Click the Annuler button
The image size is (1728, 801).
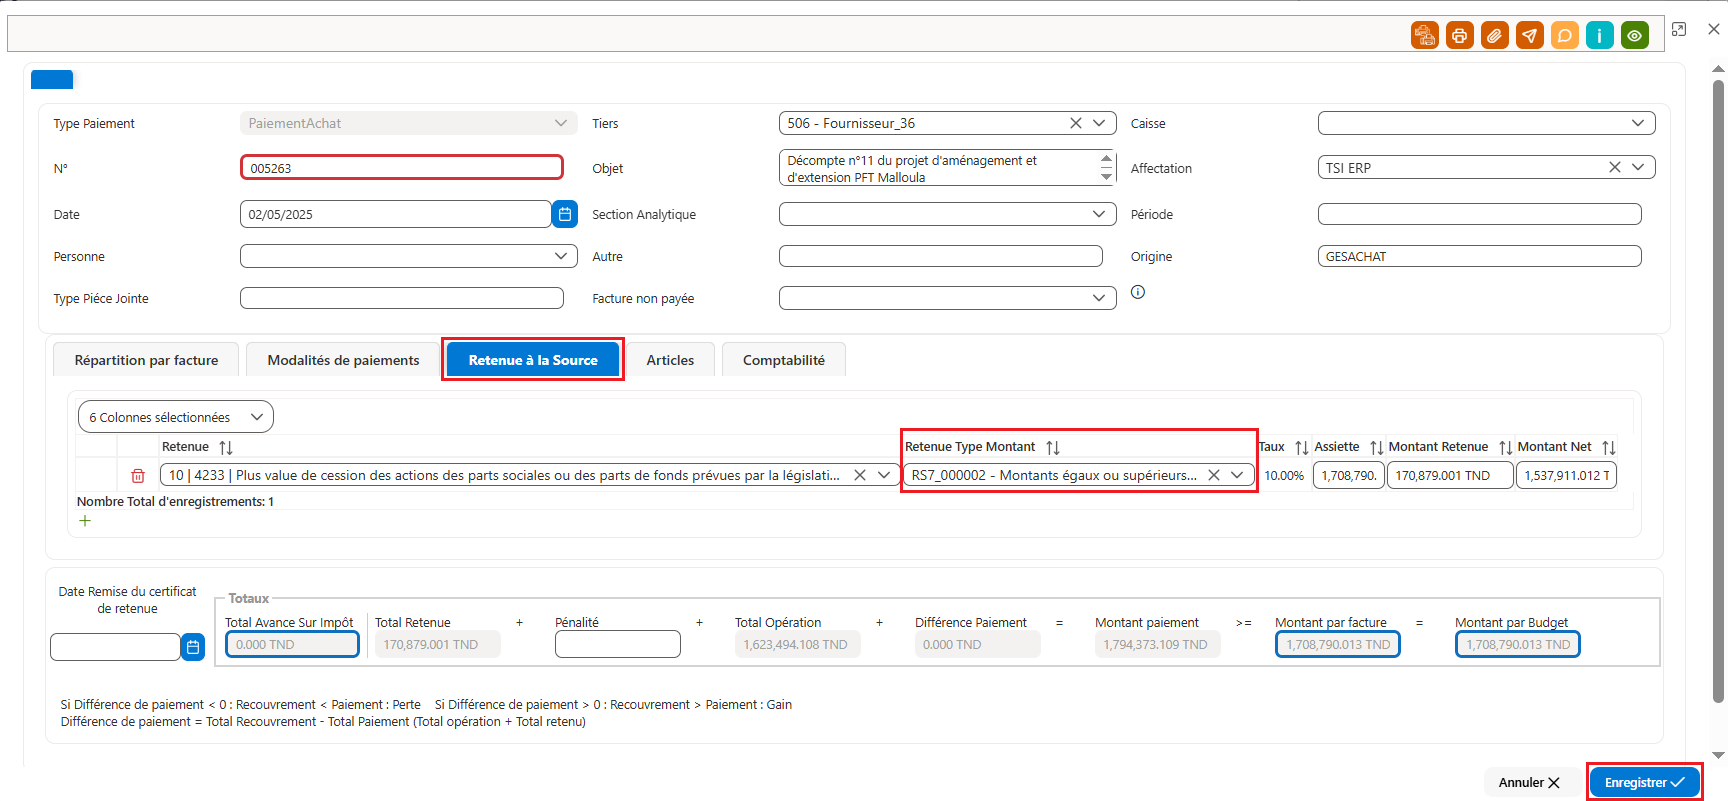(1529, 782)
